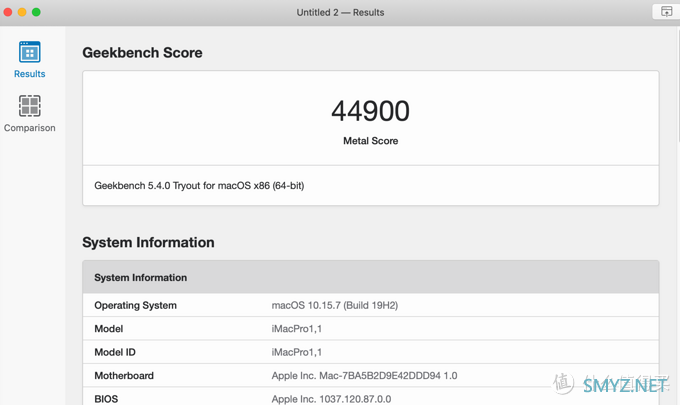Select the iMacPro1,1 value in the Model ID row
This screenshot has height=405, width=680.
click(x=297, y=352)
